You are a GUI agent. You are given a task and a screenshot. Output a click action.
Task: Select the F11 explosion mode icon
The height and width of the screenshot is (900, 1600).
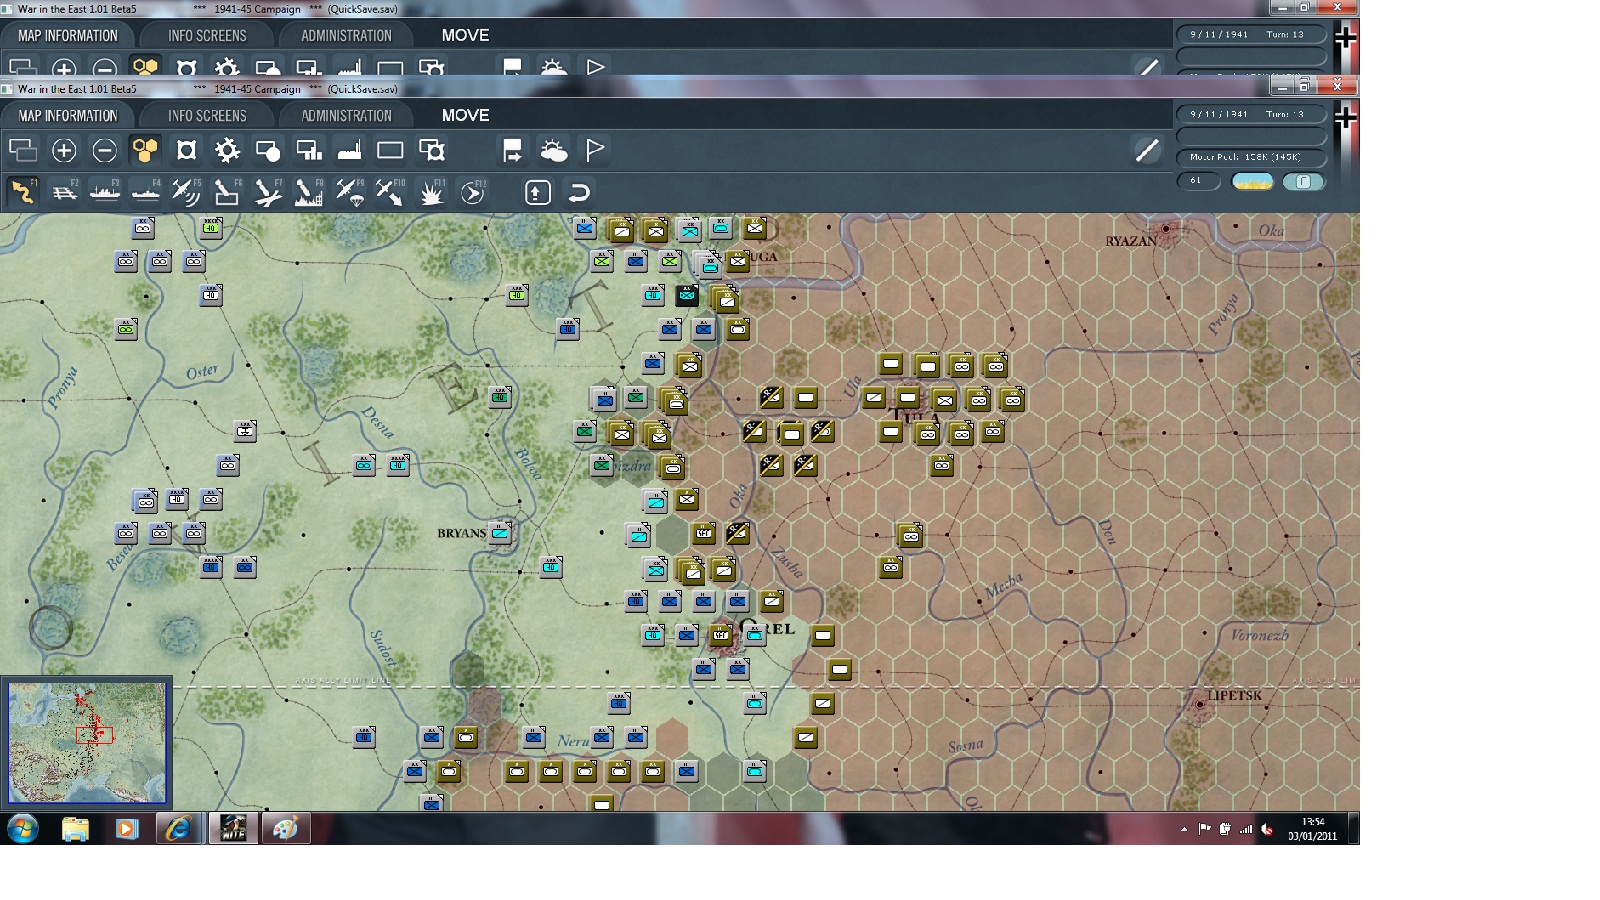[432, 191]
